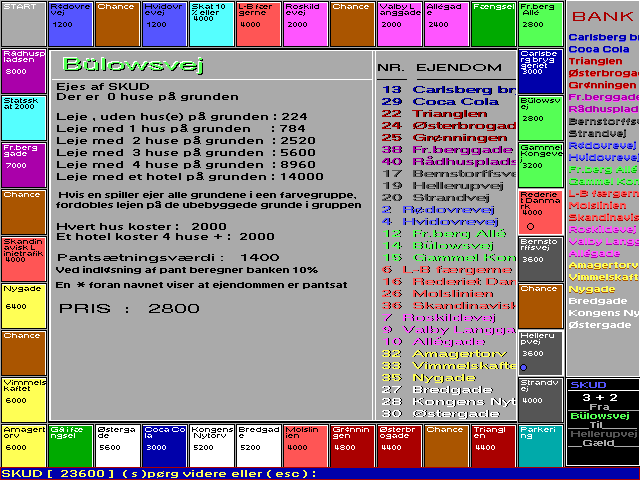Select the Rødovrevej 1200 board square
The height and width of the screenshot is (480, 640).
tap(71, 24)
